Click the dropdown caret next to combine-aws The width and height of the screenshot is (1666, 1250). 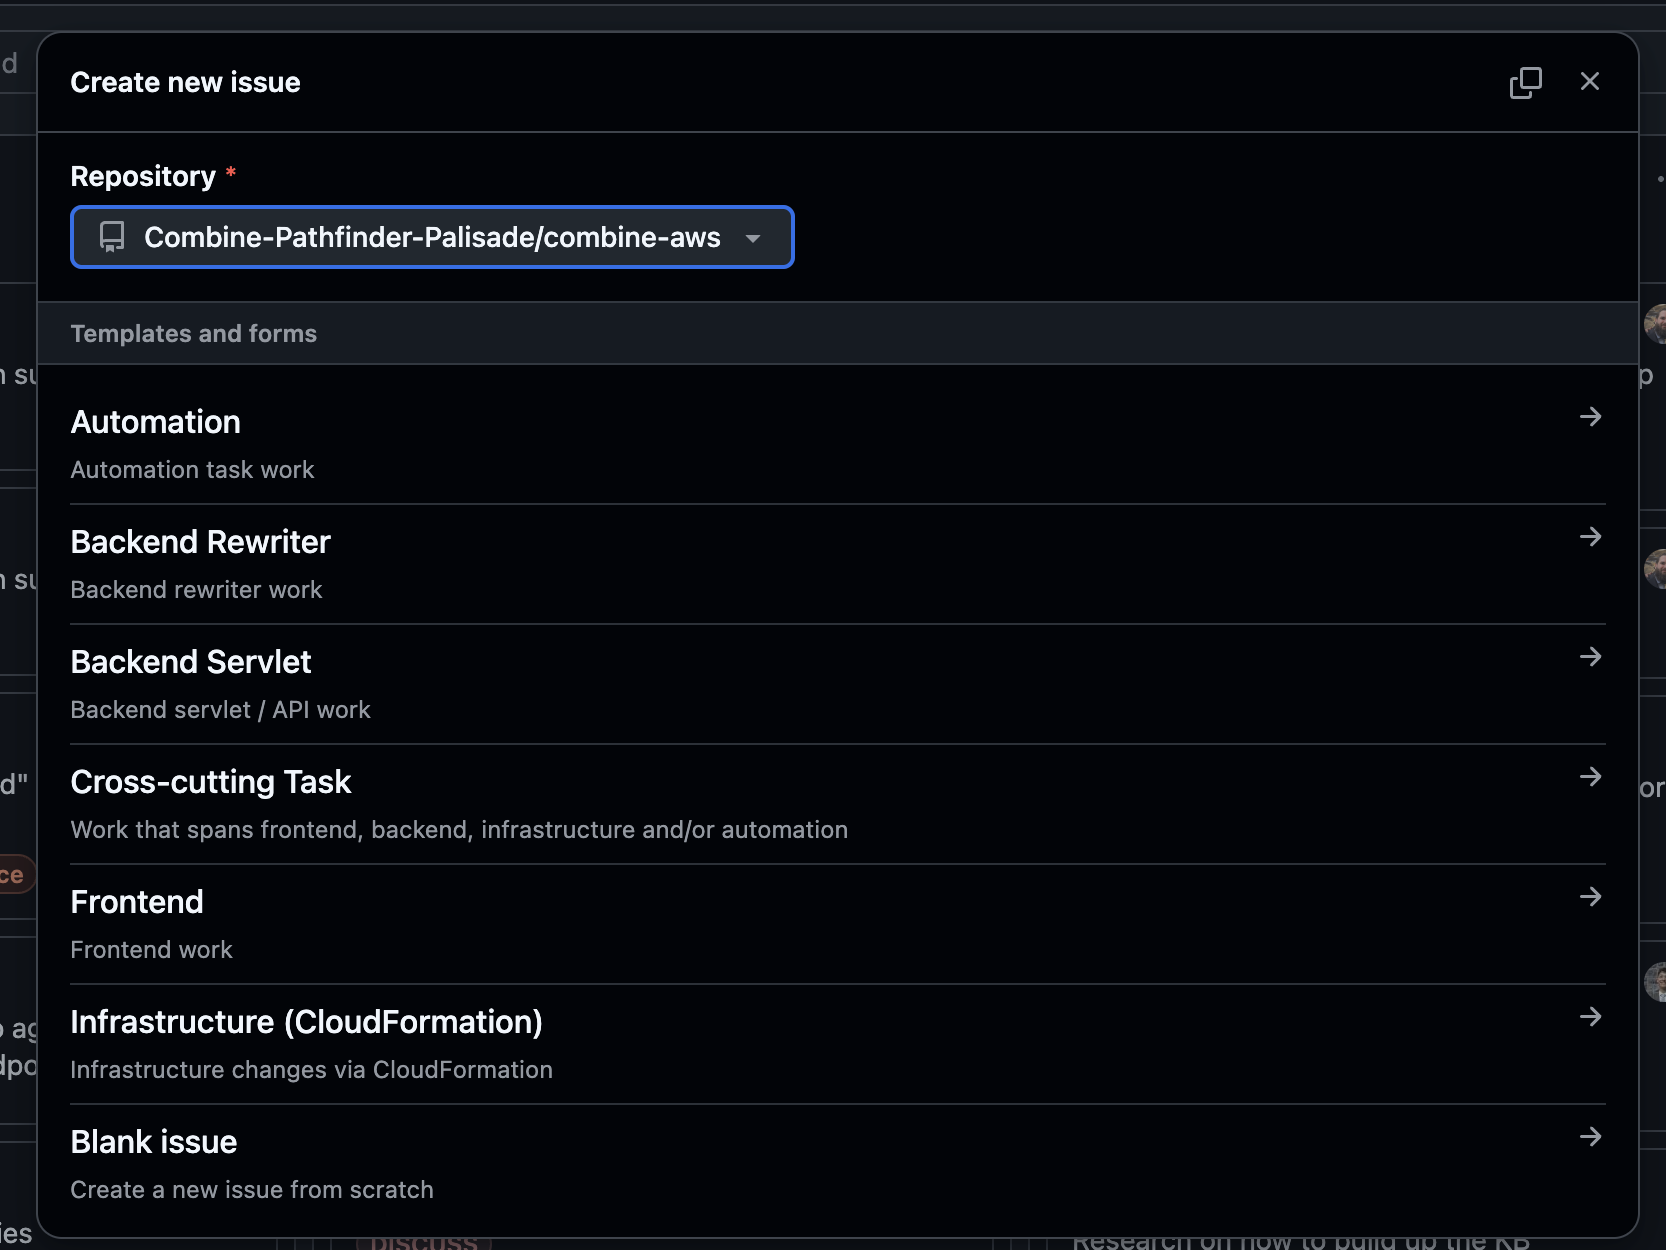753,238
